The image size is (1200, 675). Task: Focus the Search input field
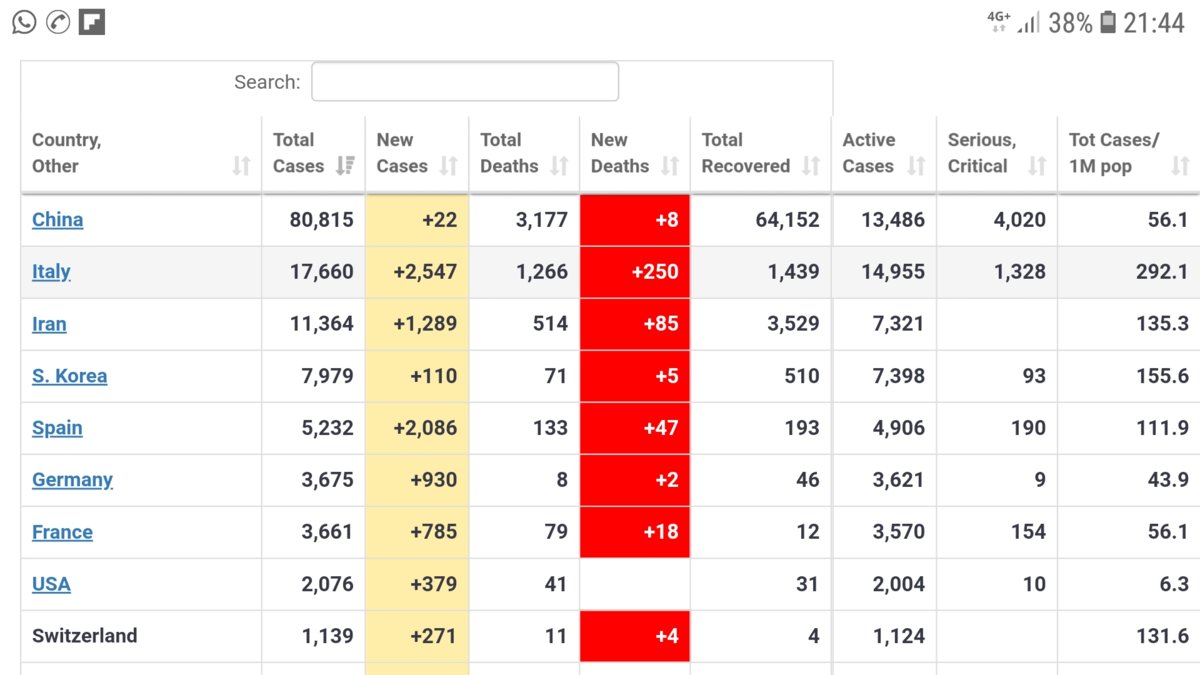tap(465, 82)
